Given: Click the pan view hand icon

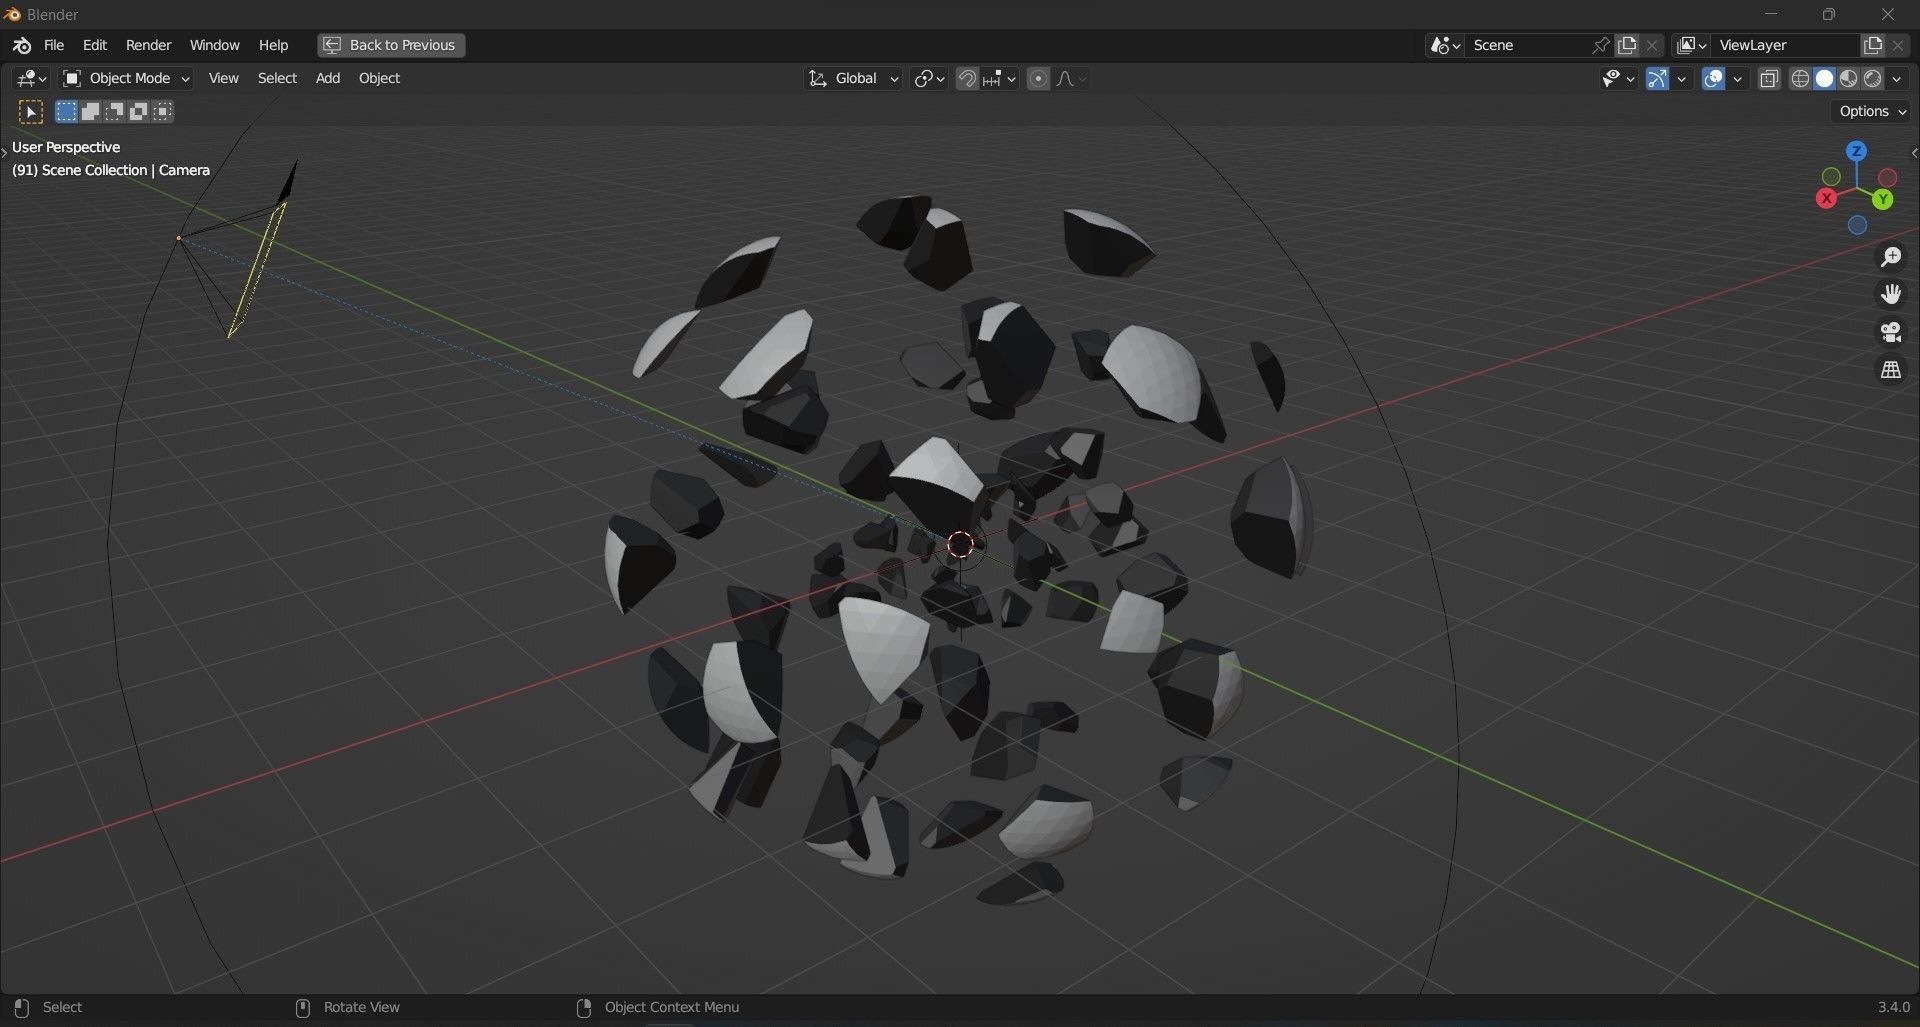Looking at the screenshot, I should (x=1890, y=294).
